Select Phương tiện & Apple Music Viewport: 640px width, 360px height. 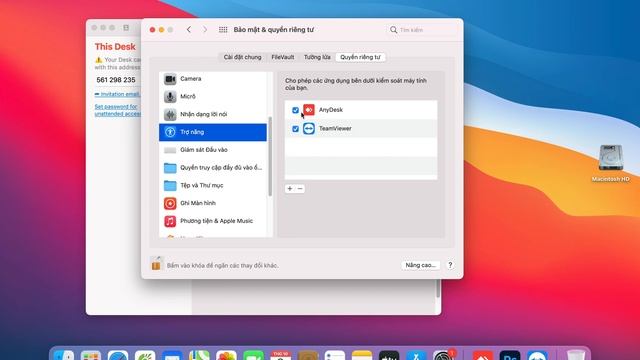(213, 221)
